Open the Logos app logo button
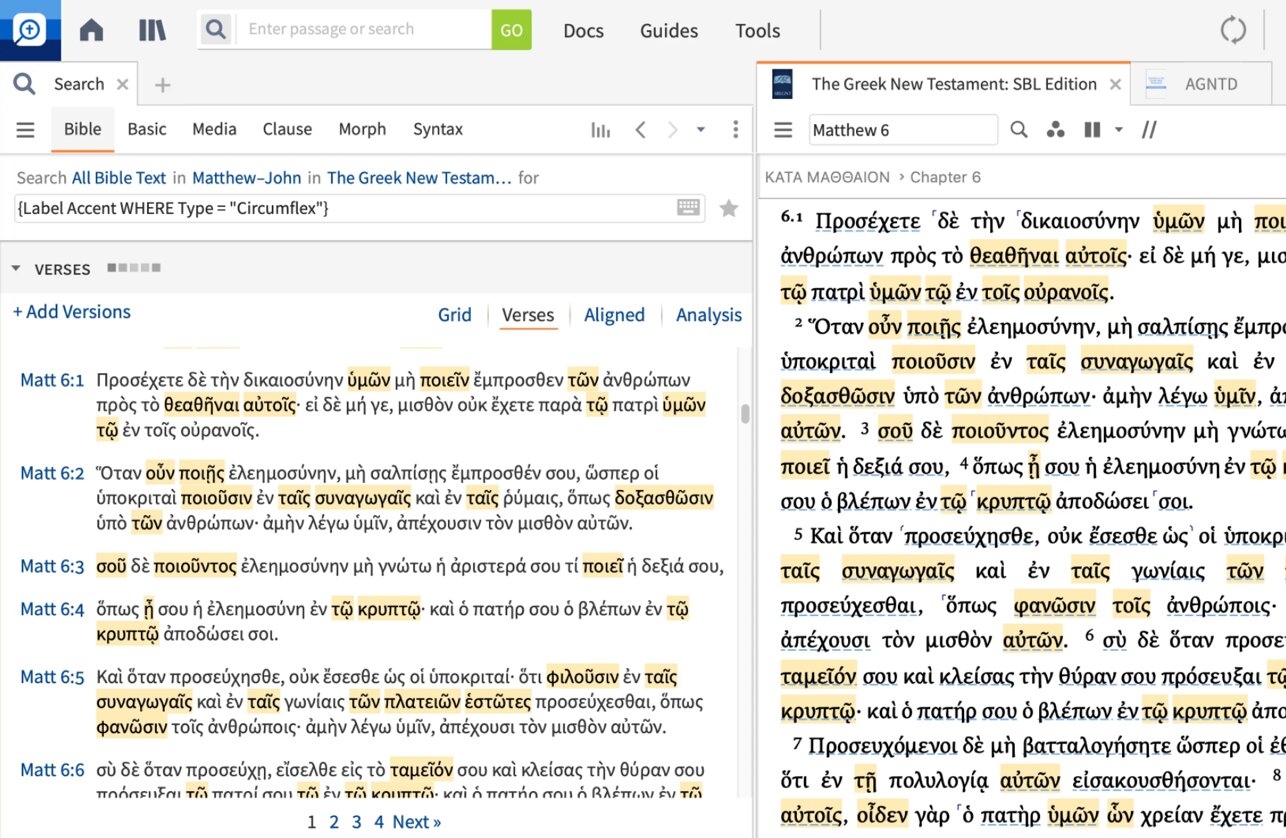 (x=30, y=30)
